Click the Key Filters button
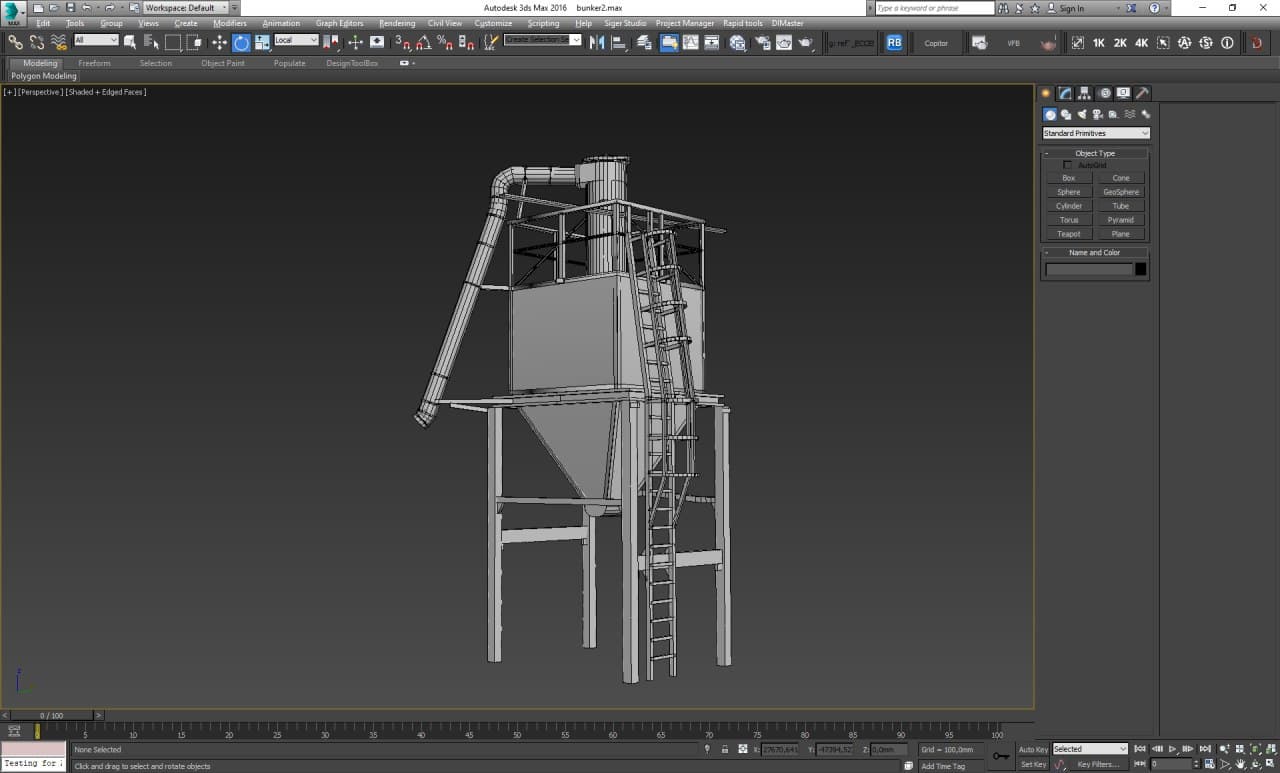1280x773 pixels. 1097,764
